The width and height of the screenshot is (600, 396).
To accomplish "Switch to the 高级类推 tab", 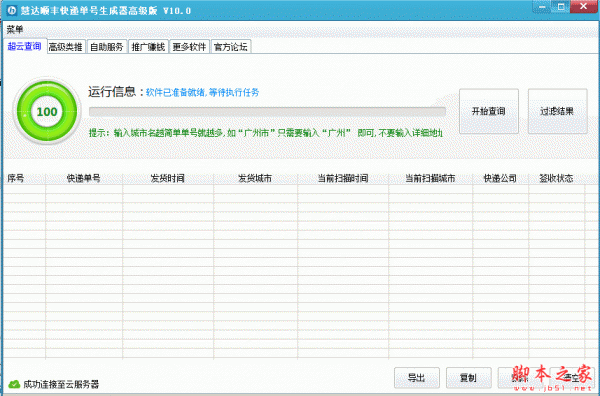I will coord(66,47).
